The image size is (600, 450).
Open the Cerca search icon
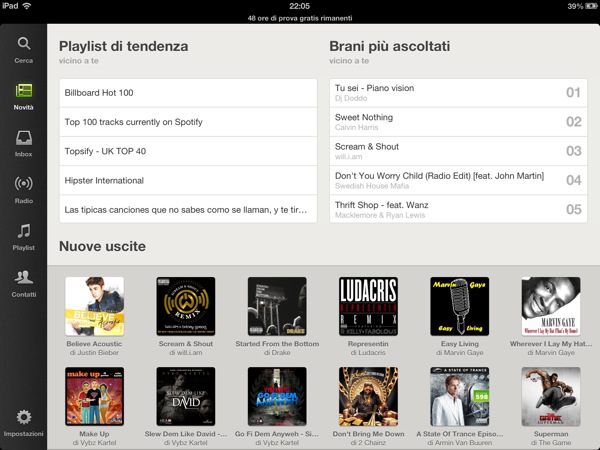pos(23,45)
